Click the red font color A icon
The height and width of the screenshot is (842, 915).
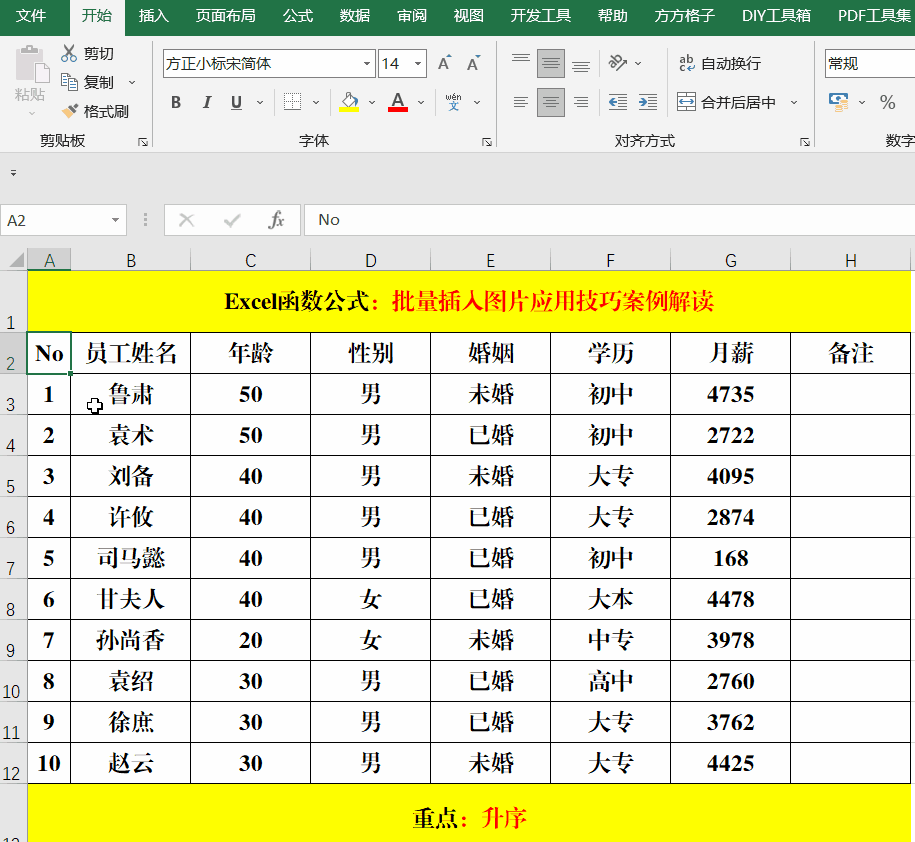pos(398,102)
